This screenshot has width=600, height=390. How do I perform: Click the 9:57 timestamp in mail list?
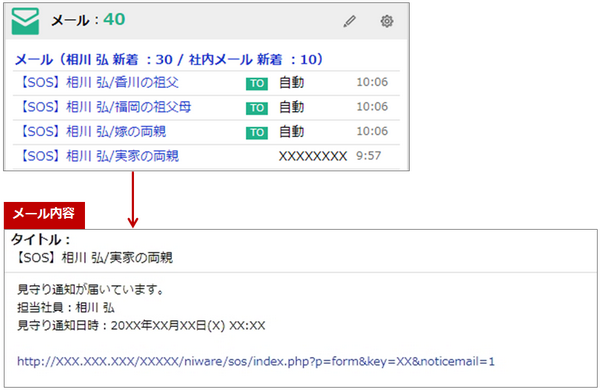click(x=368, y=156)
